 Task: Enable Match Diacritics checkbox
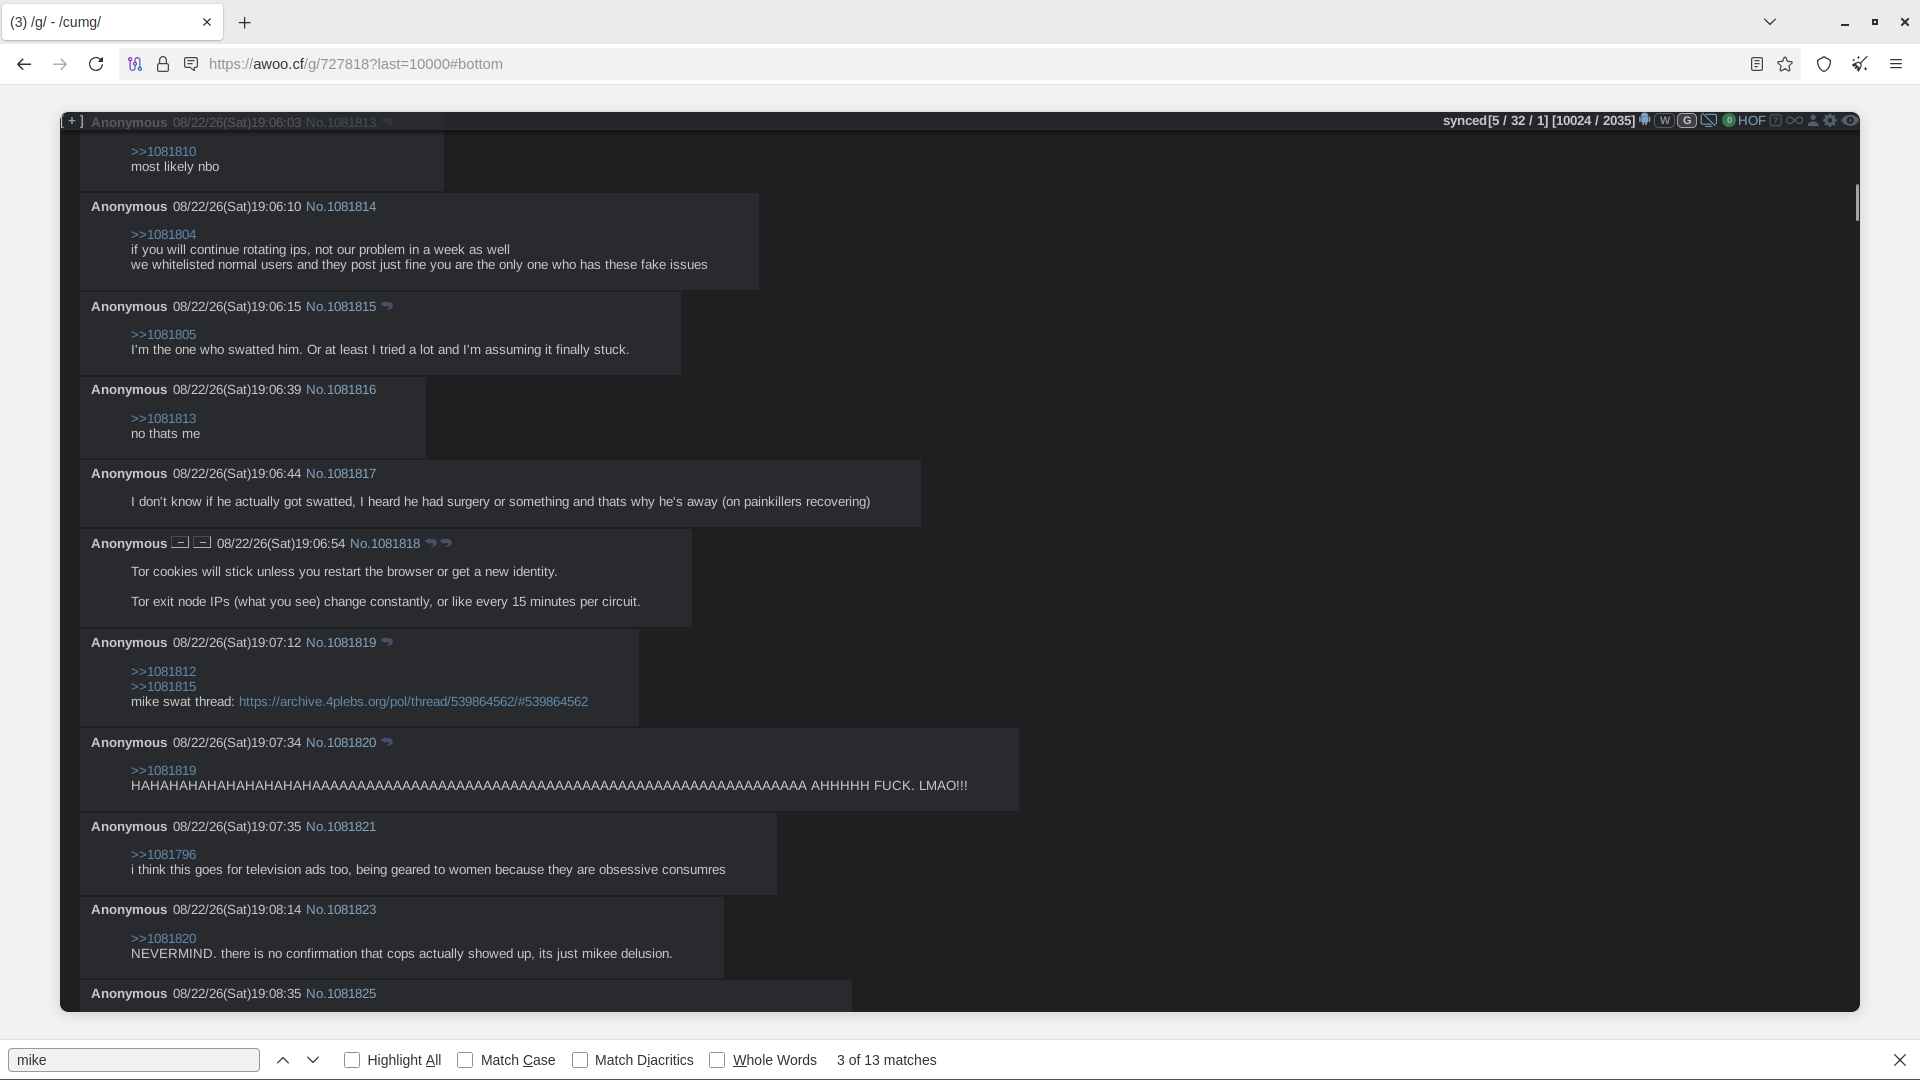coord(580,1060)
